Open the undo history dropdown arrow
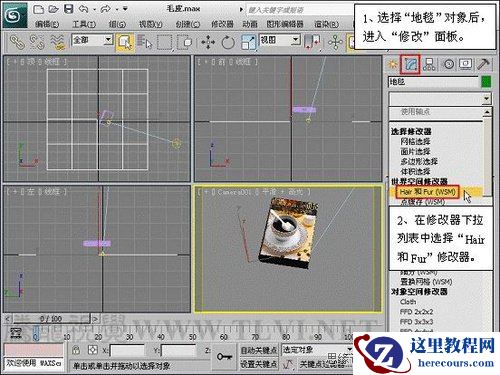 (94, 9)
